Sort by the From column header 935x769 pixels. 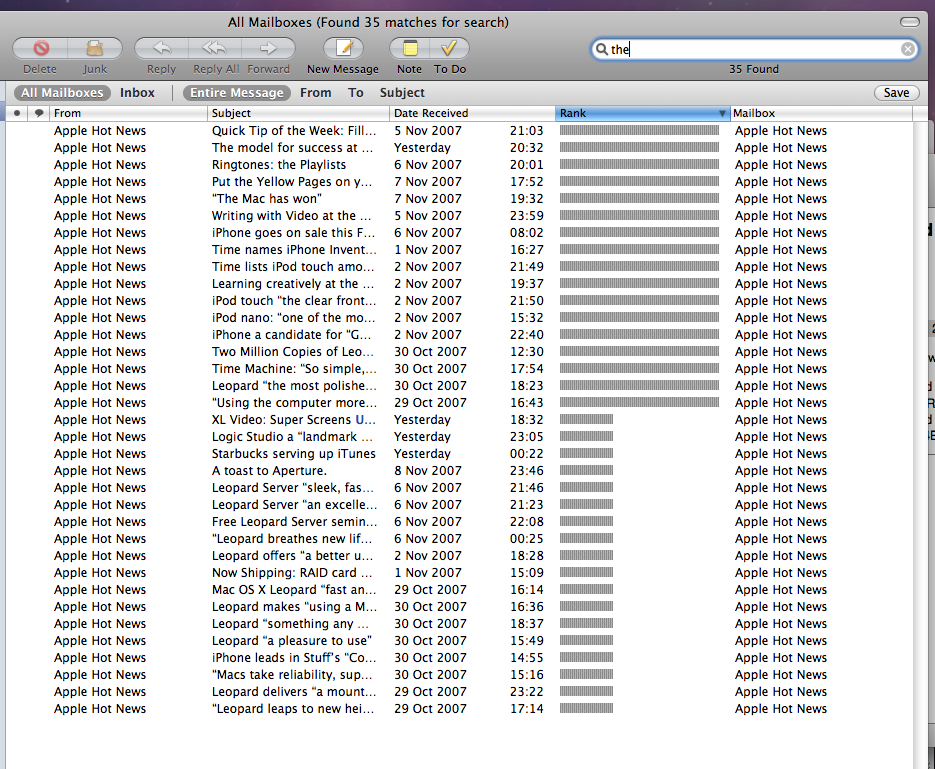[129, 113]
